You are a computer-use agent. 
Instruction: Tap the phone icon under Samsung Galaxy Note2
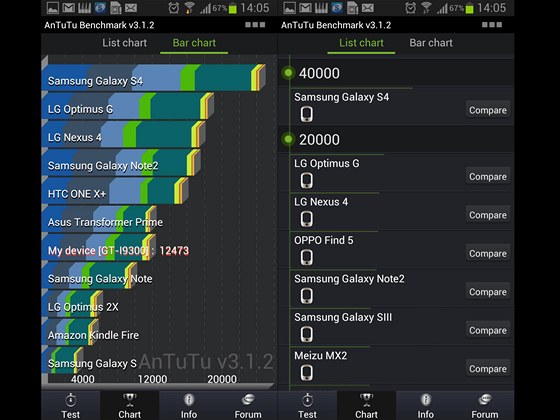pos(306,296)
